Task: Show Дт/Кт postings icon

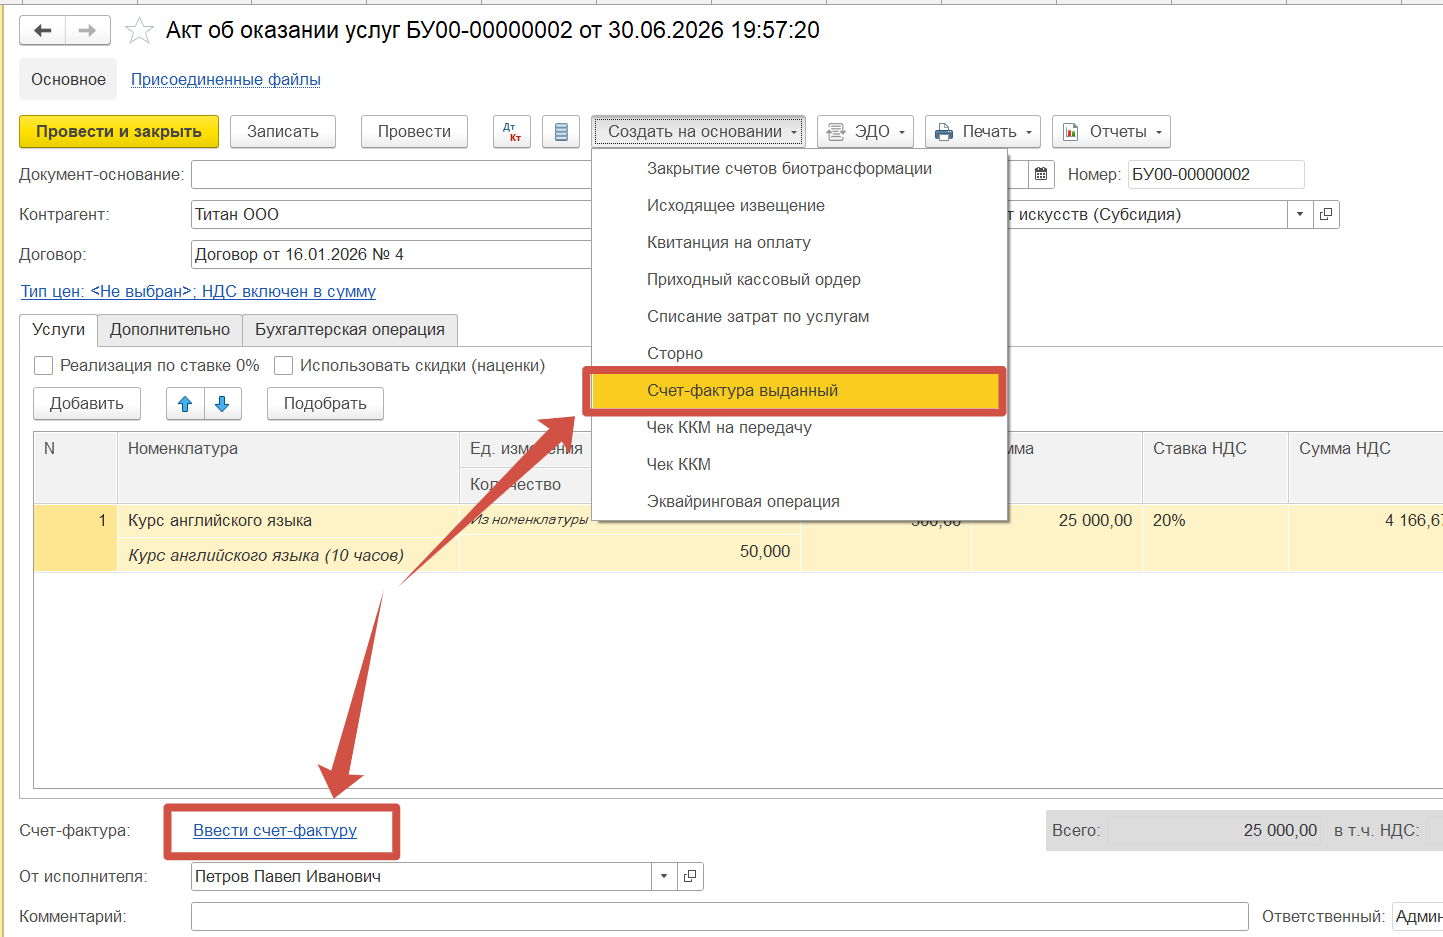Action: (512, 132)
